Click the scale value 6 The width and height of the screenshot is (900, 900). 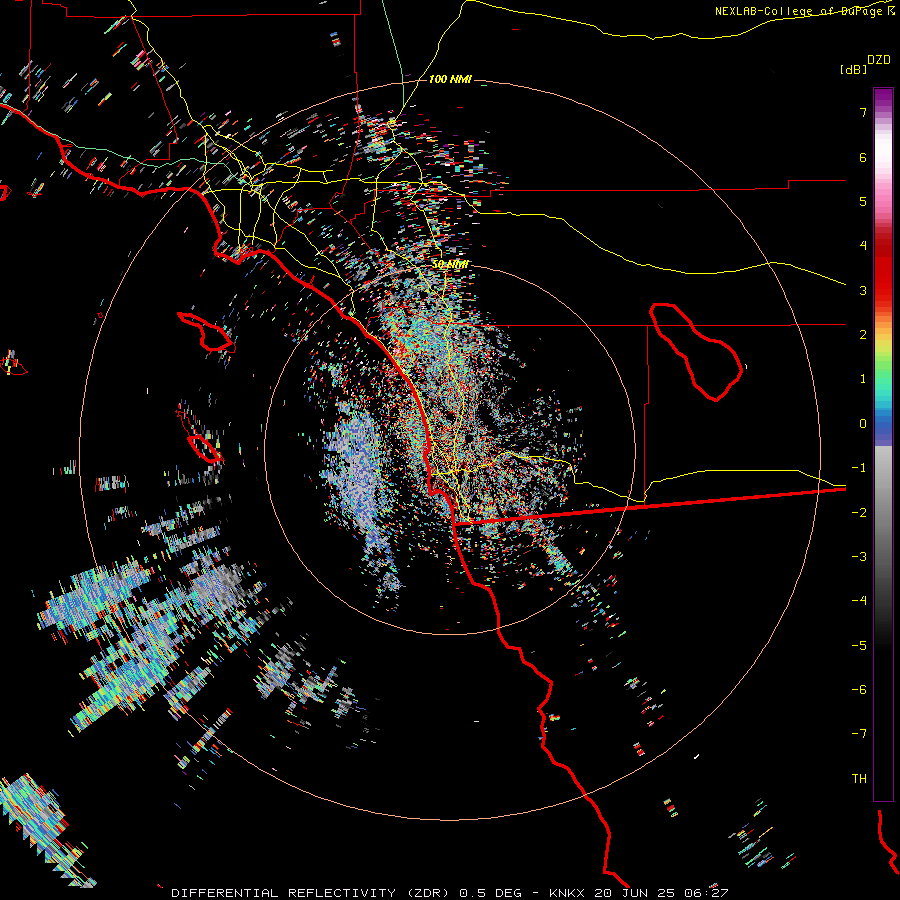point(863,157)
